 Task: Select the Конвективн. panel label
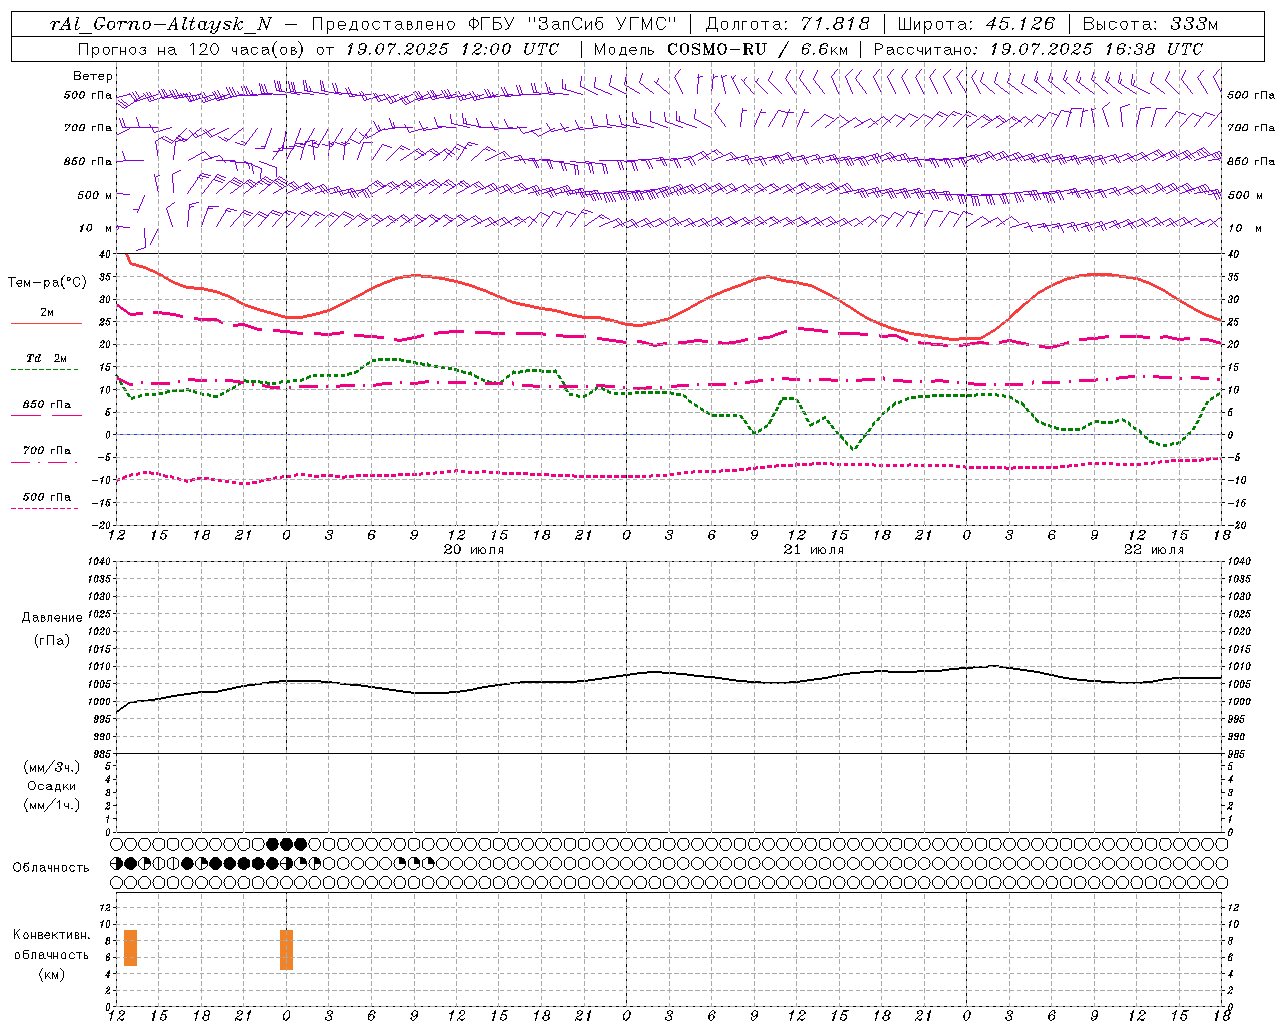point(52,935)
